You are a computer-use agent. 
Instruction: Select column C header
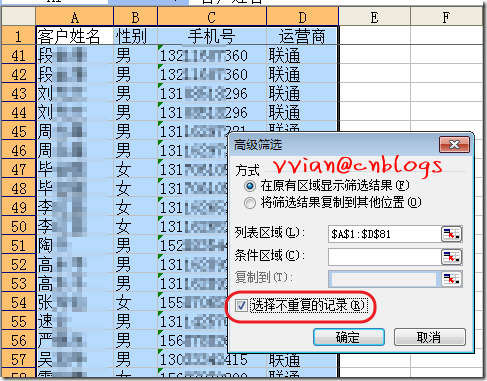click(212, 17)
